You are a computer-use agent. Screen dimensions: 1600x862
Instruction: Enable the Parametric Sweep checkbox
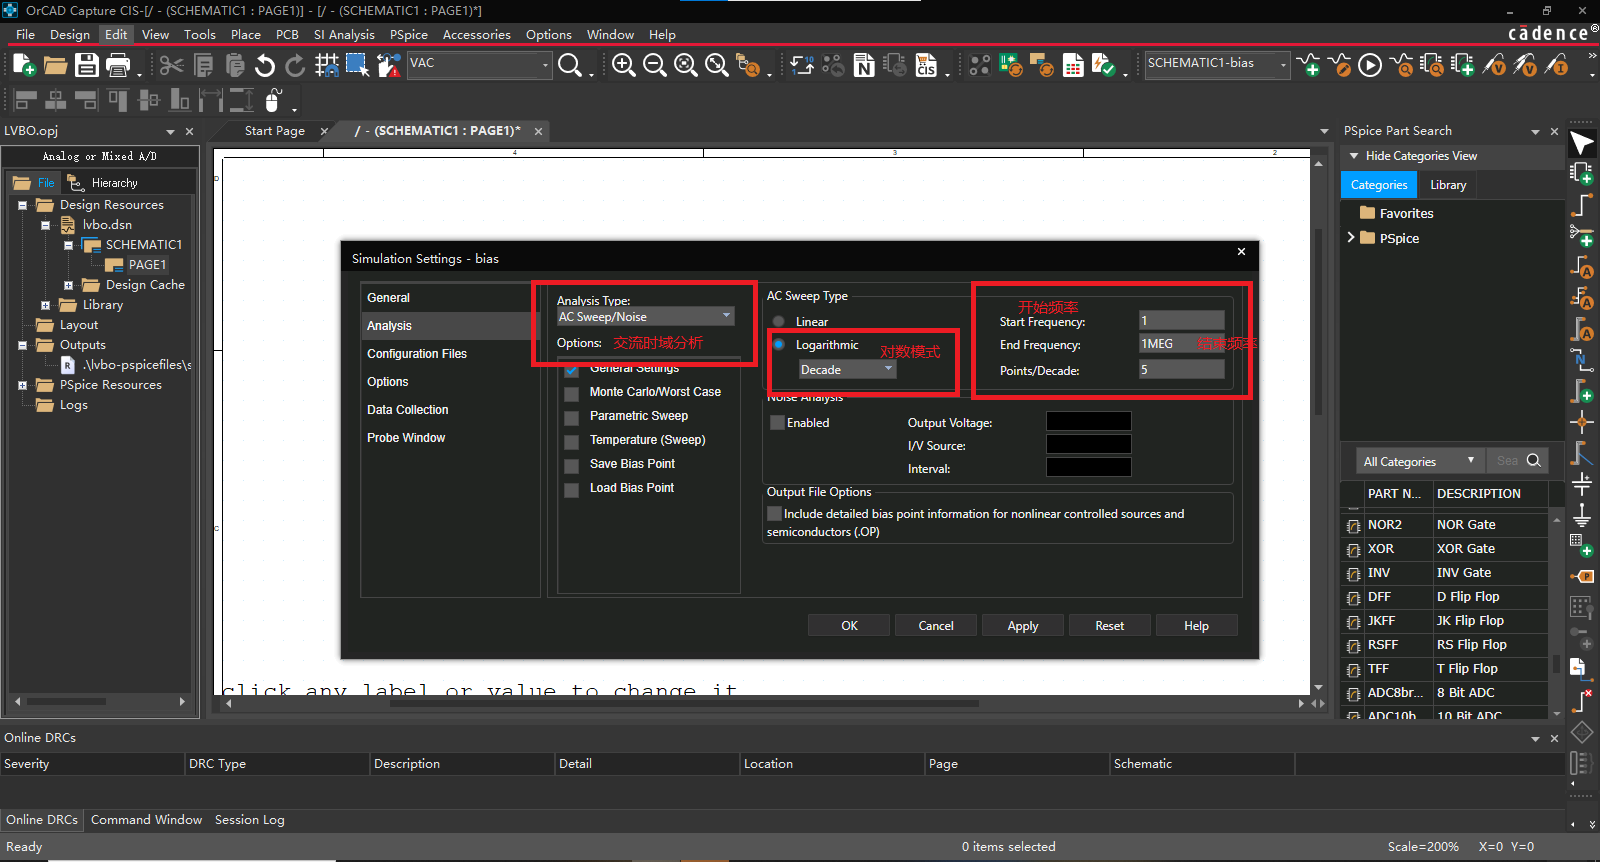[571, 417]
